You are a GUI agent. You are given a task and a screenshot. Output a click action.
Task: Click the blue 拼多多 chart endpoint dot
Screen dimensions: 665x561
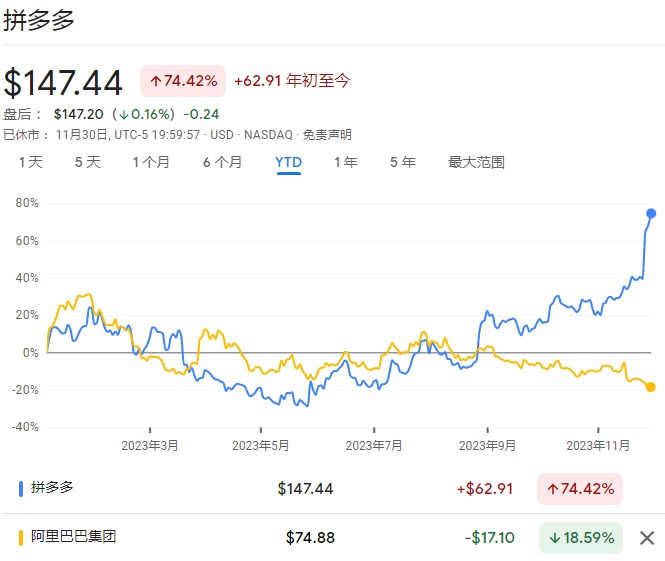651,213
